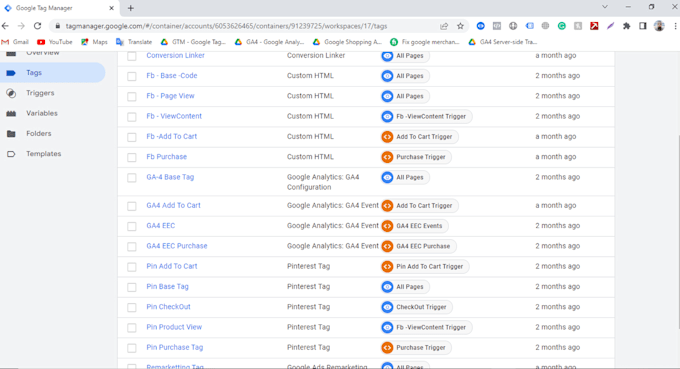This screenshot has width=680, height=369.
Task: Click Purchase Trigger chip in Pin Purchase Tag row
Action: [416, 347]
